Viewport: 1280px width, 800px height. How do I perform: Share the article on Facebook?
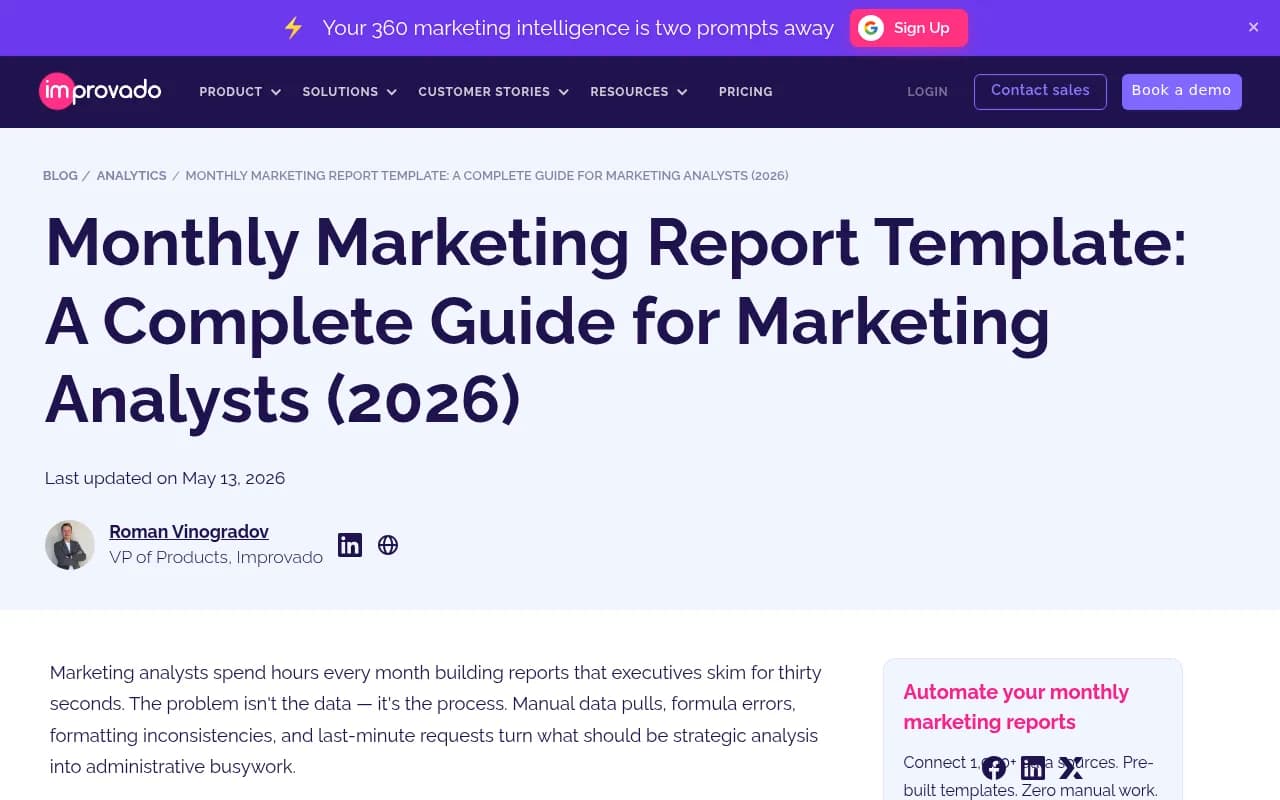994,768
